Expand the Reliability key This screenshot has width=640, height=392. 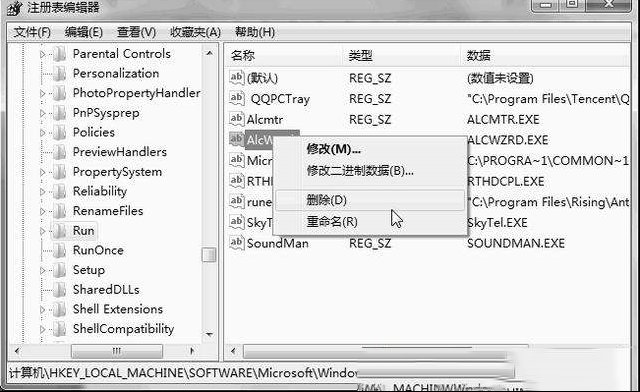click(x=42, y=191)
